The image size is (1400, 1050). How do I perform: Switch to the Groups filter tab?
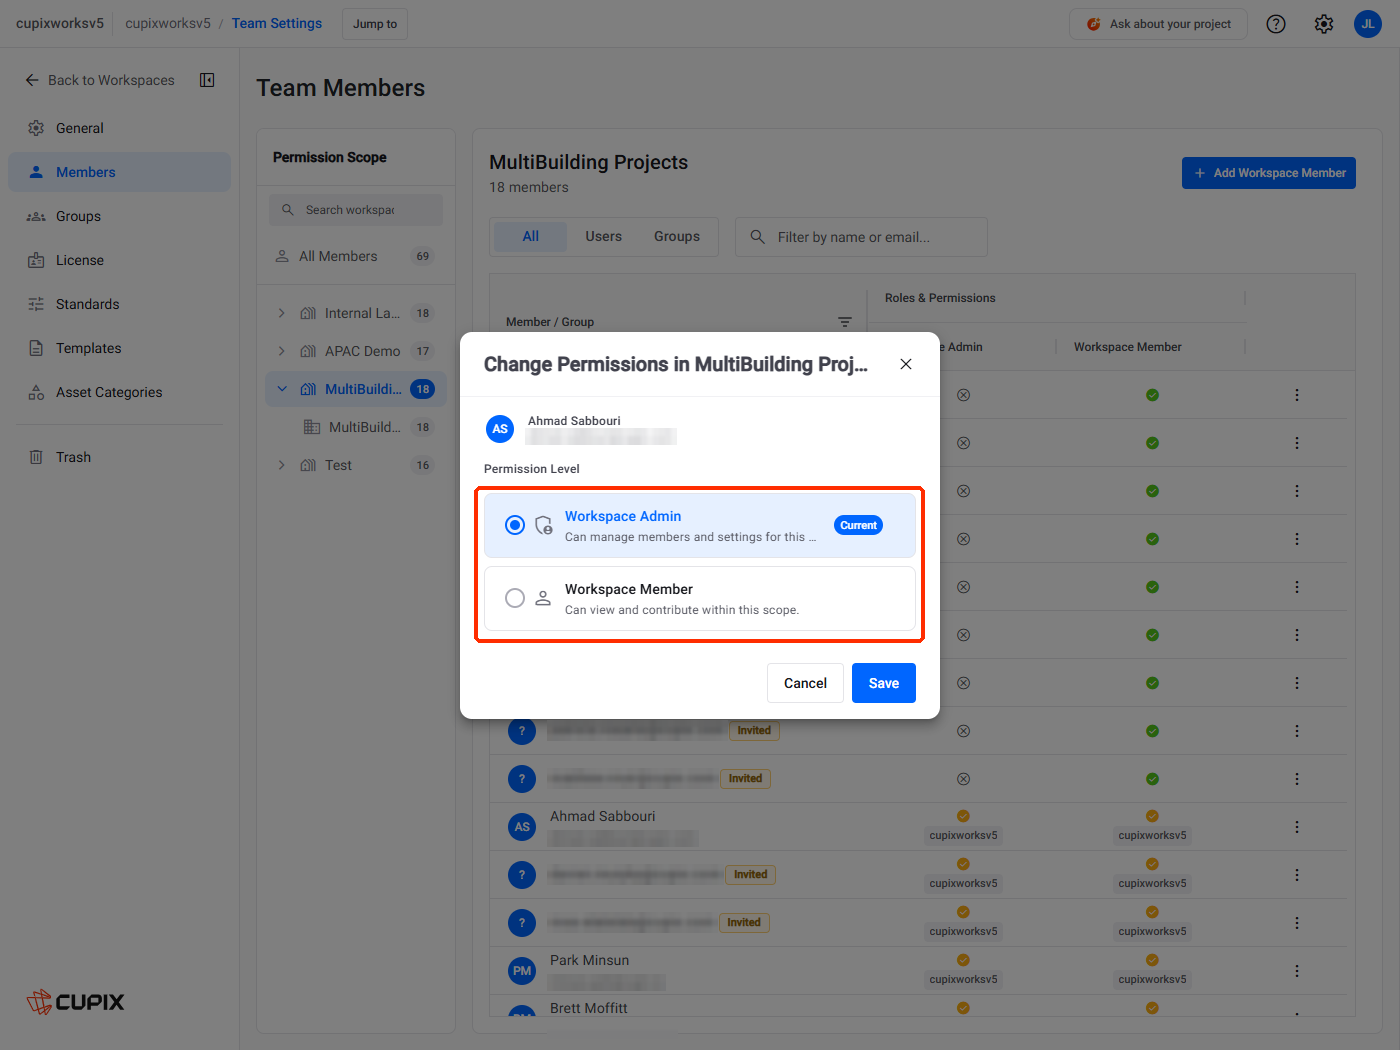click(x=677, y=237)
